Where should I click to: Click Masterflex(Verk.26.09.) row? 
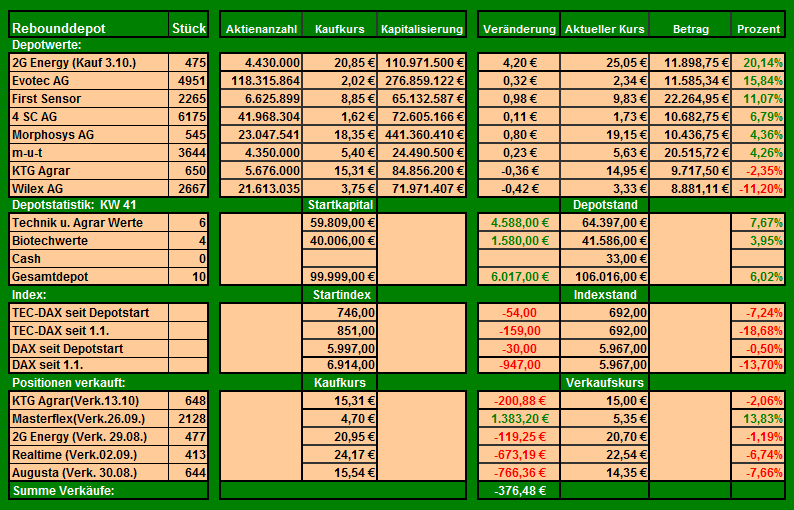89,419
